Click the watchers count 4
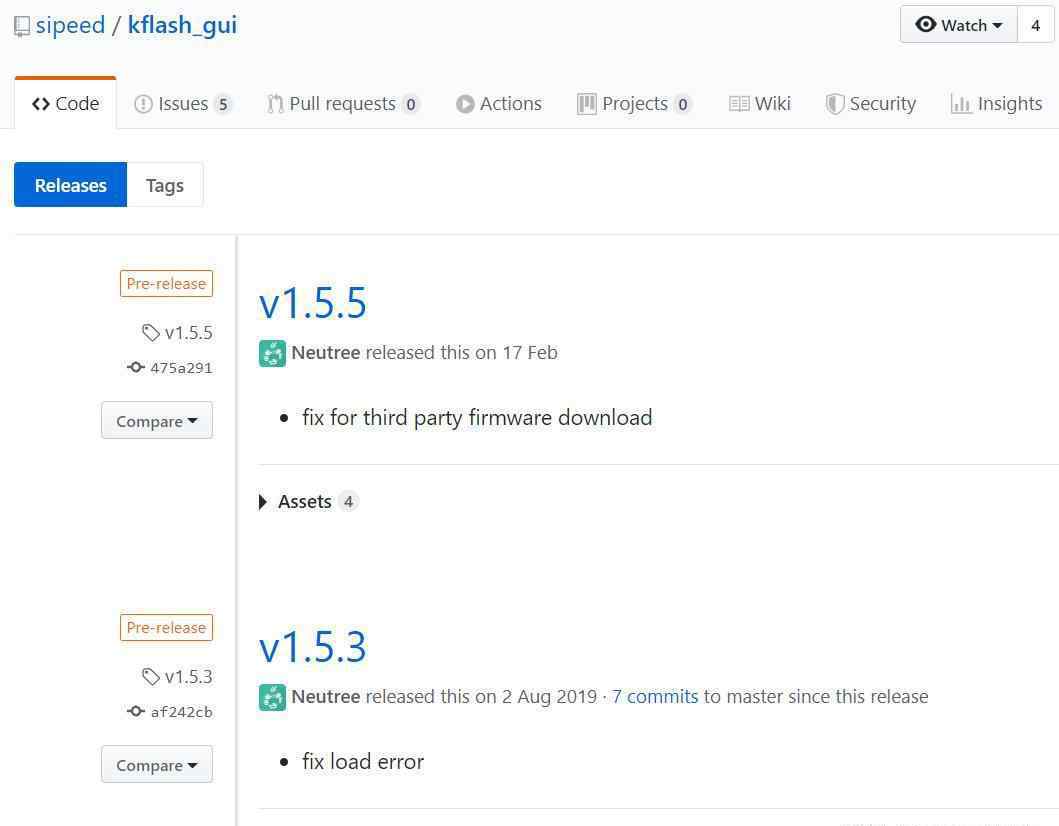Viewport: 1059px width, 826px height. click(1035, 25)
